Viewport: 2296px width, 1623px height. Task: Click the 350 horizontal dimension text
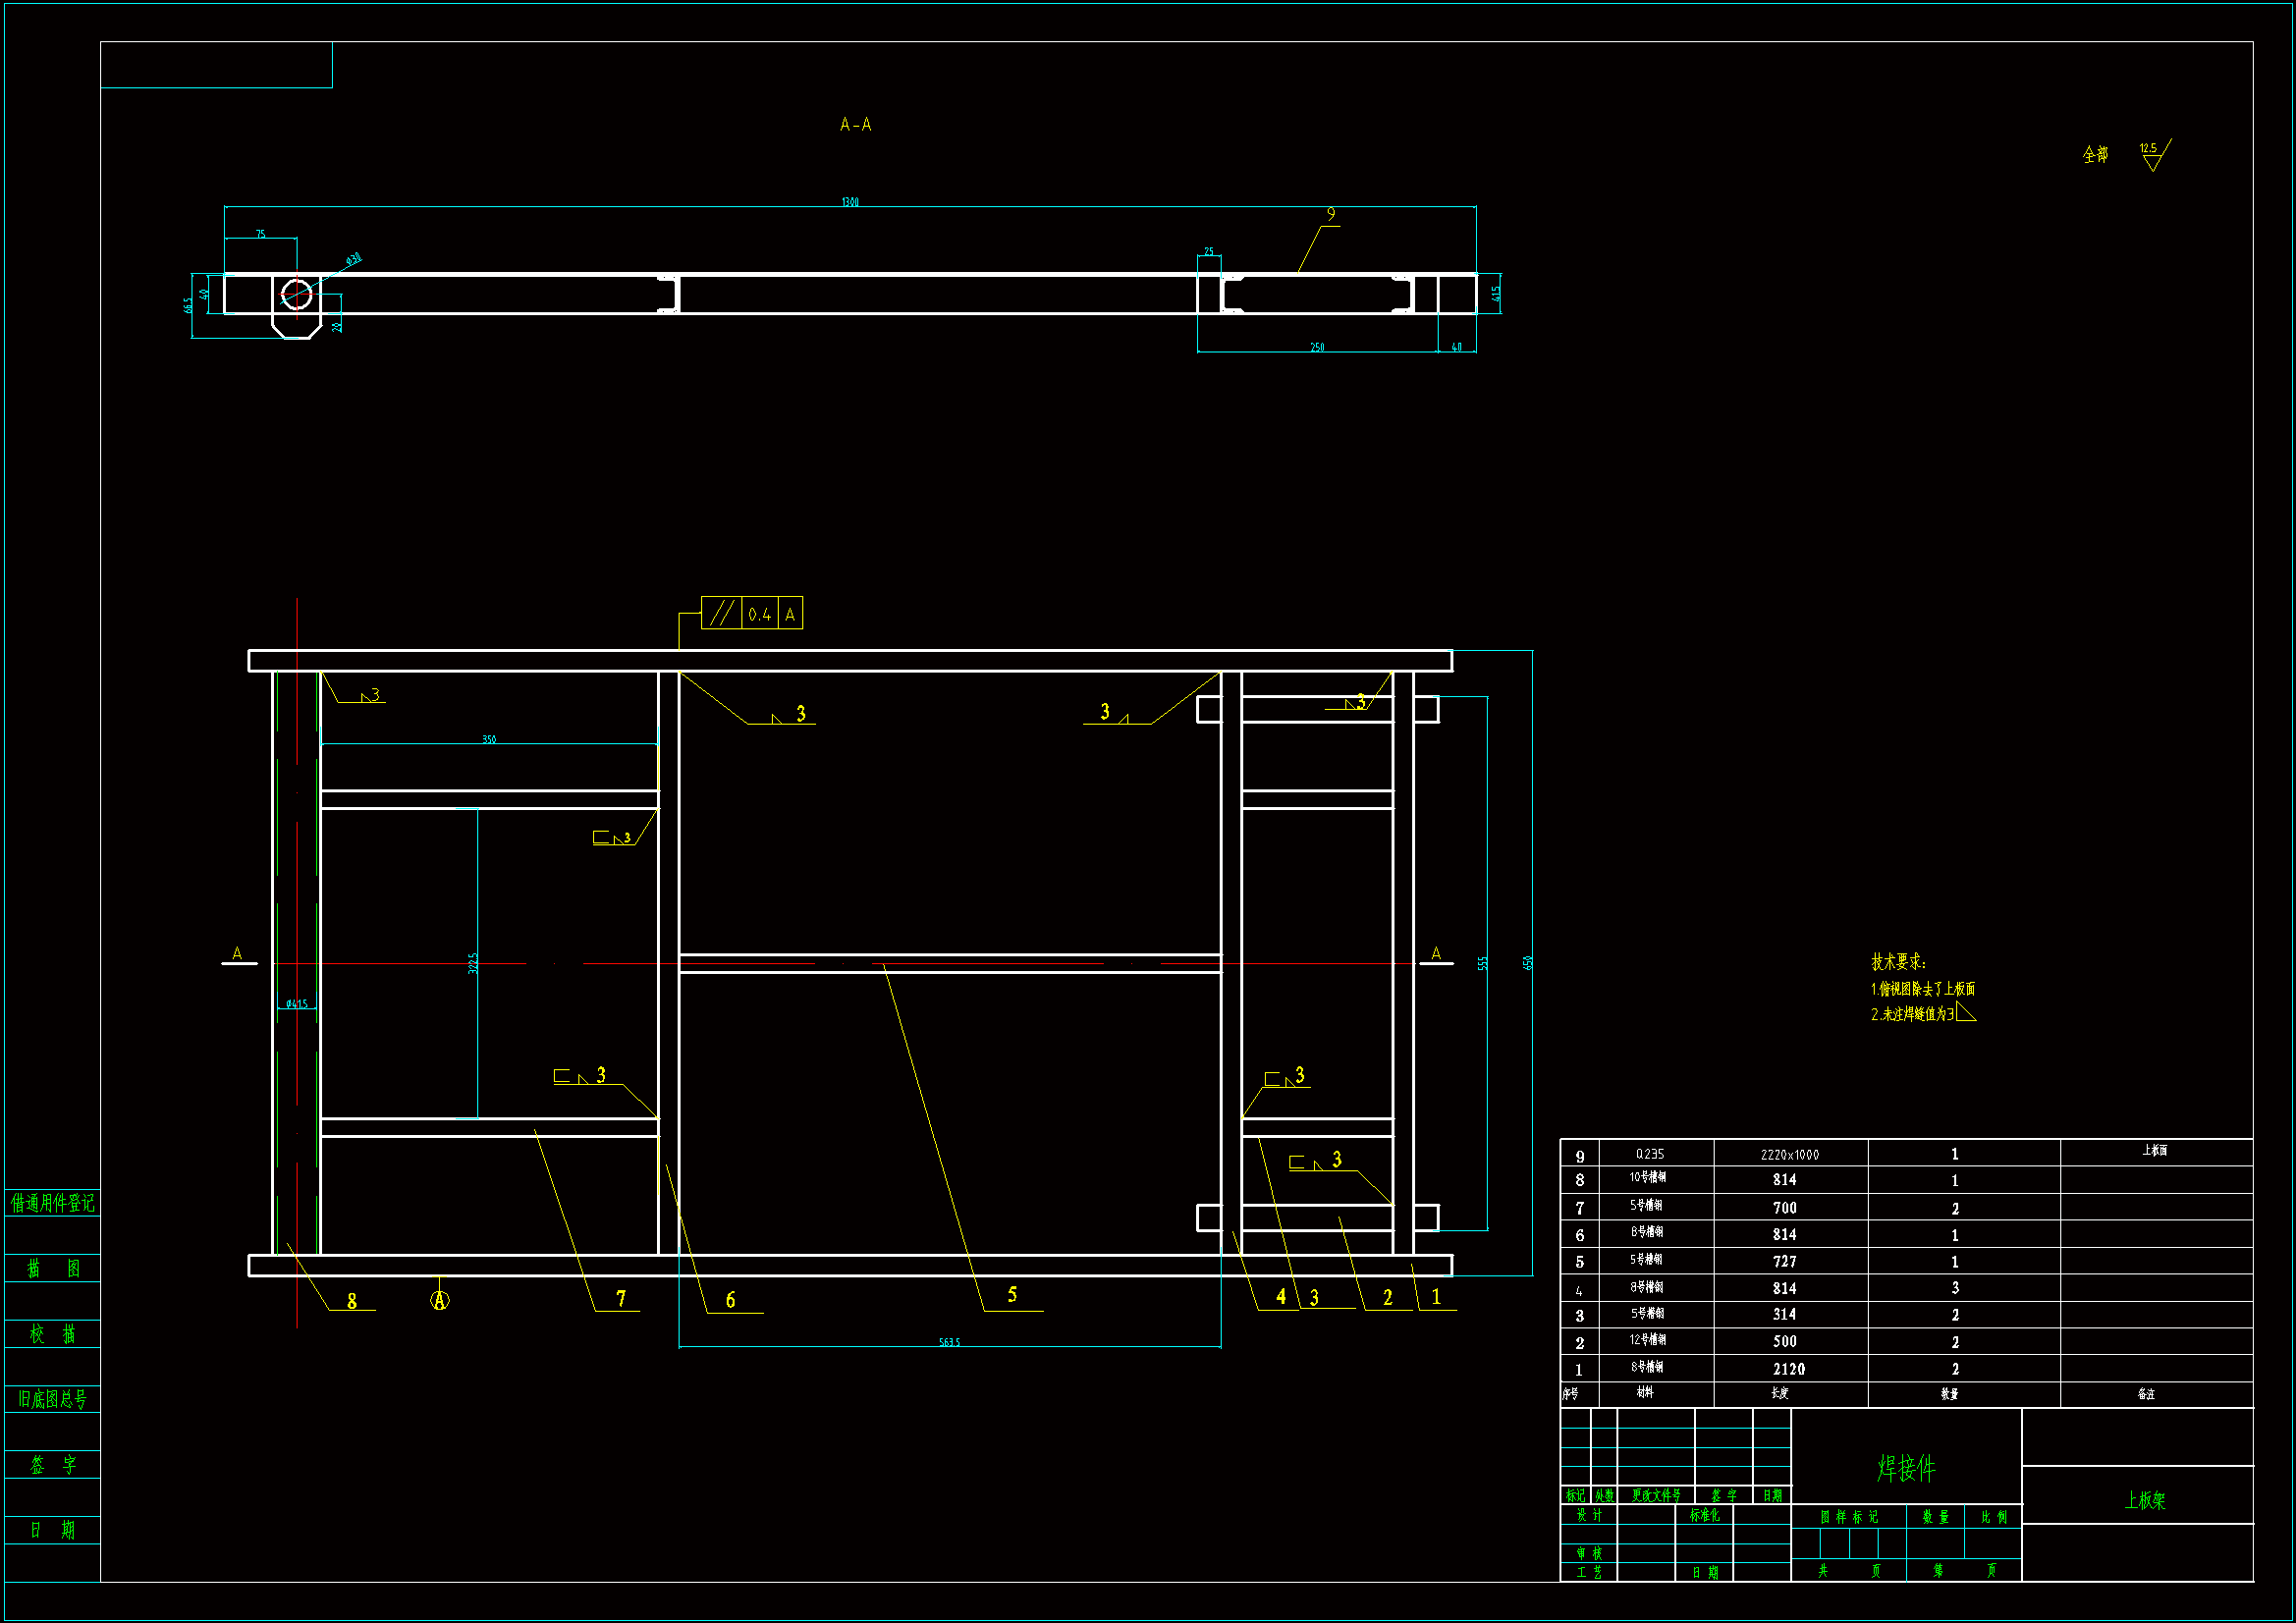[x=489, y=739]
